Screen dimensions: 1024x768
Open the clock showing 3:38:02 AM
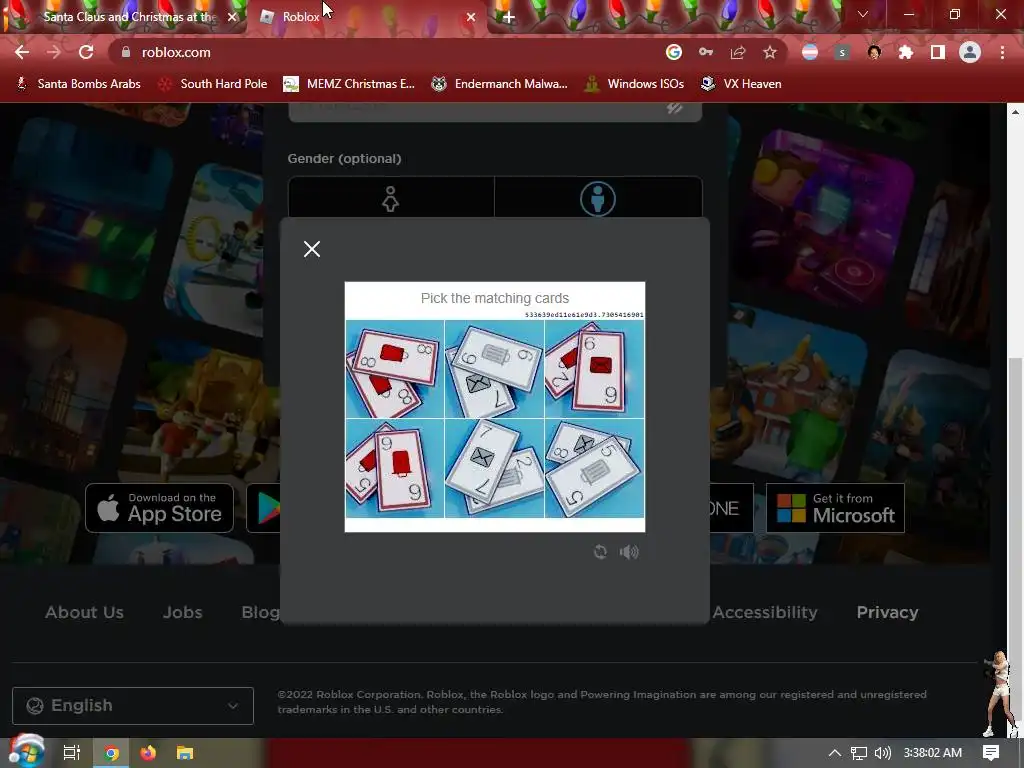point(933,753)
